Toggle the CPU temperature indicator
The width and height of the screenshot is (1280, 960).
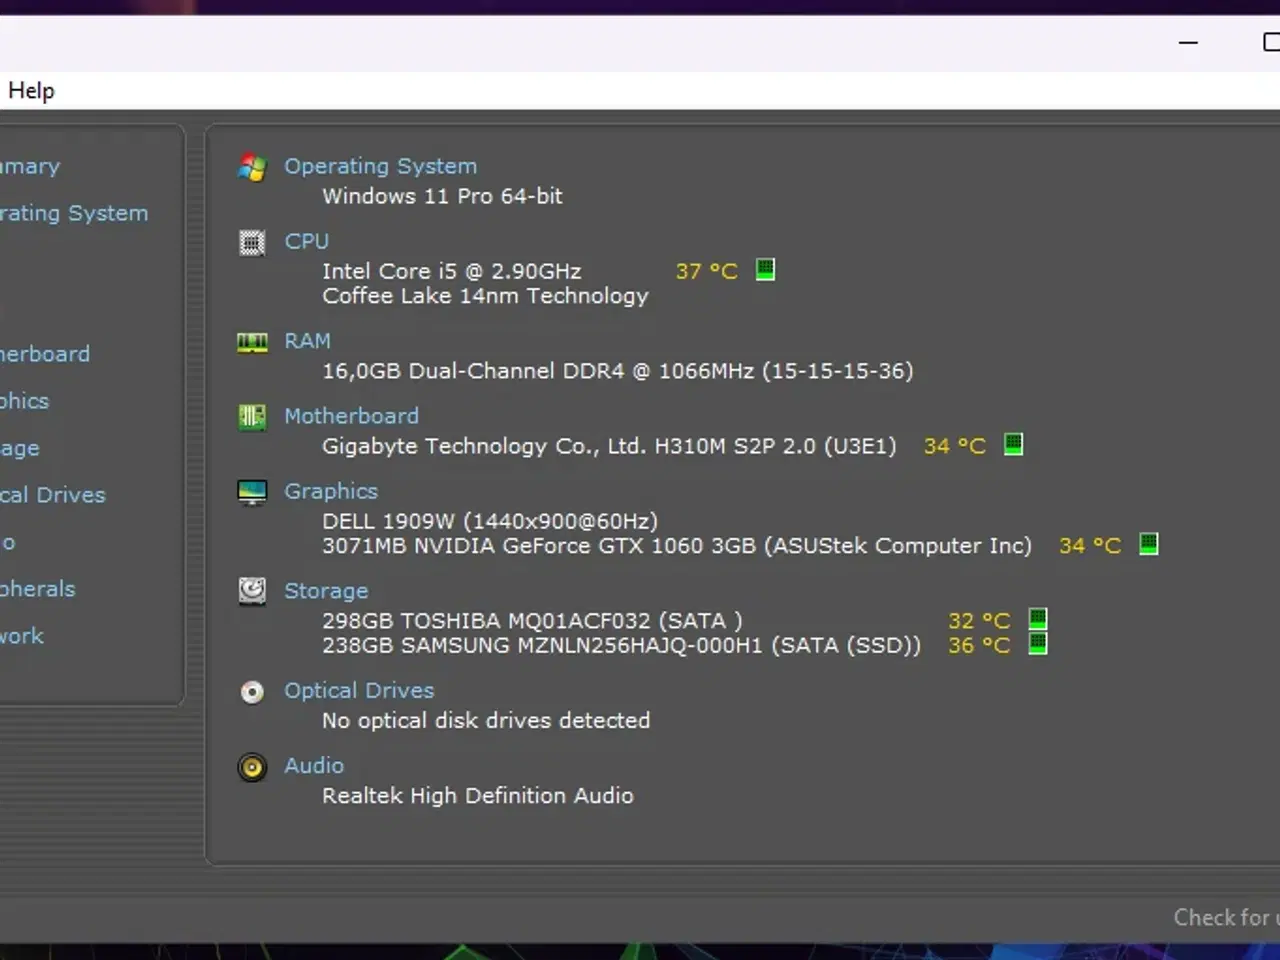point(765,269)
